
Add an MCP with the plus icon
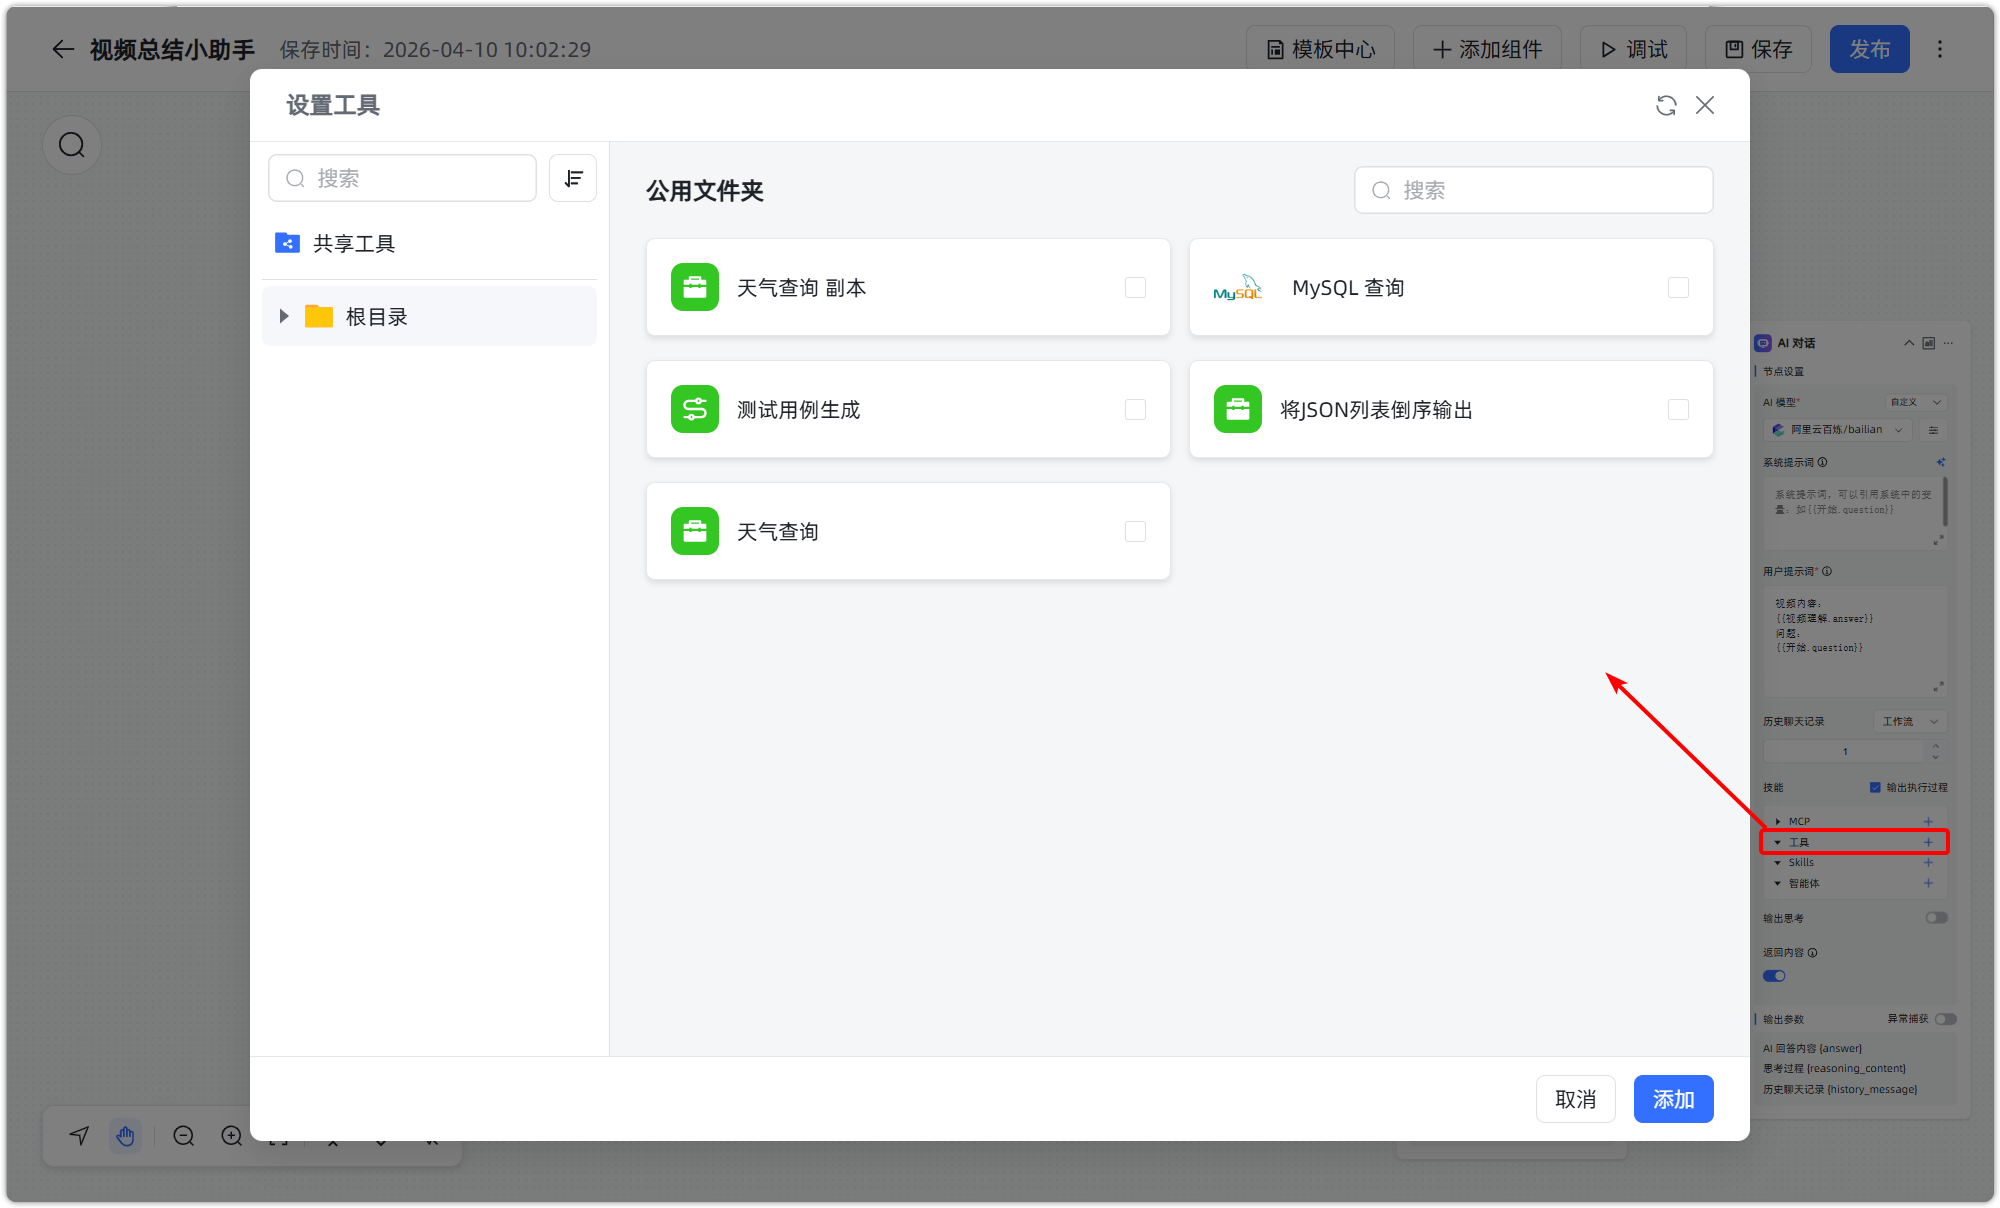pyautogui.click(x=1928, y=821)
